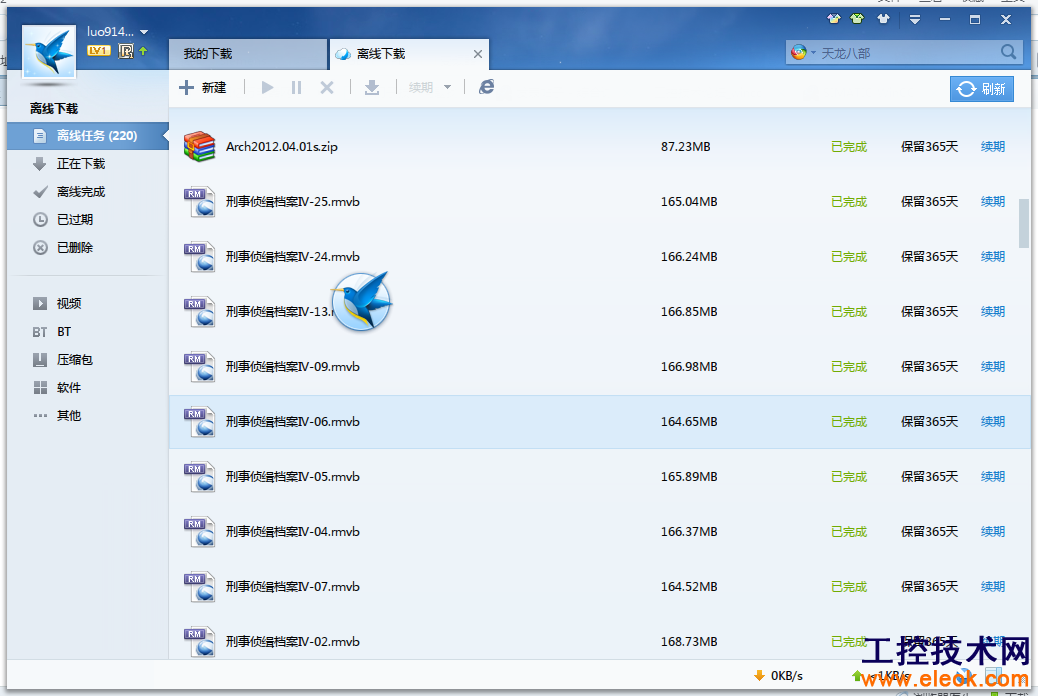Click the floating bird logo ball
Screen dimensions: 1038x696
coord(361,302)
